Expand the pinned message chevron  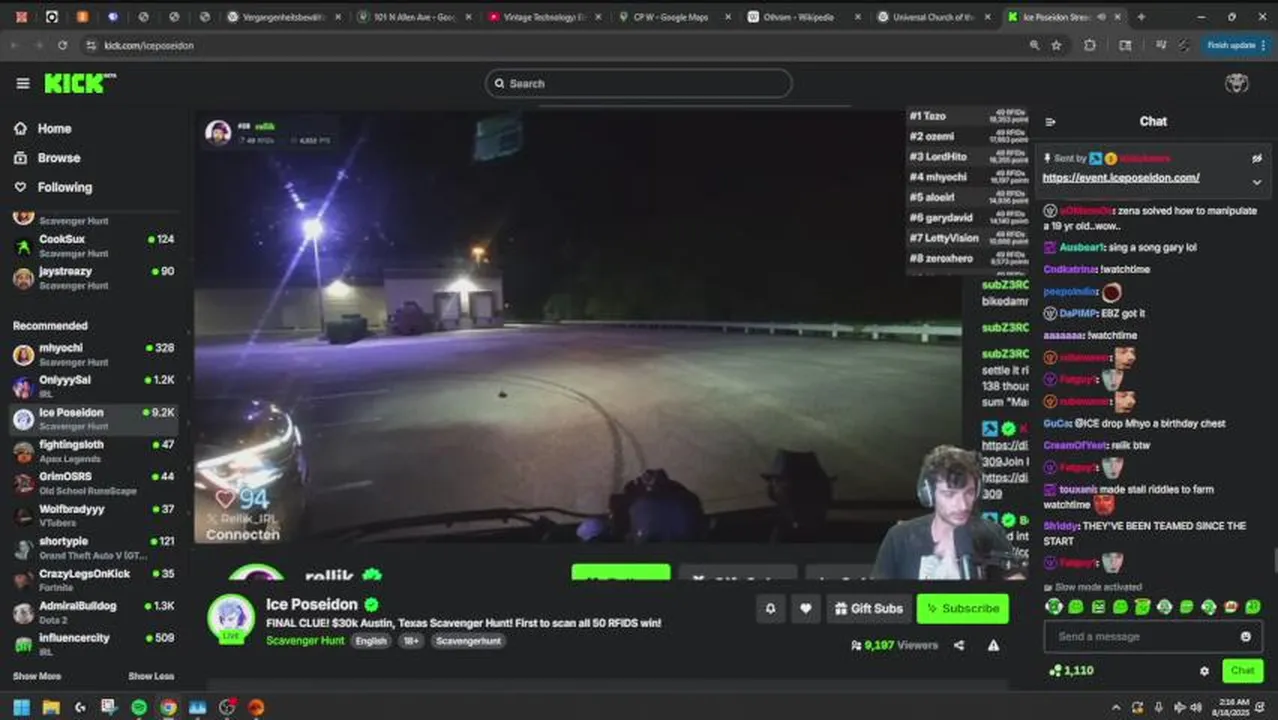[1257, 182]
